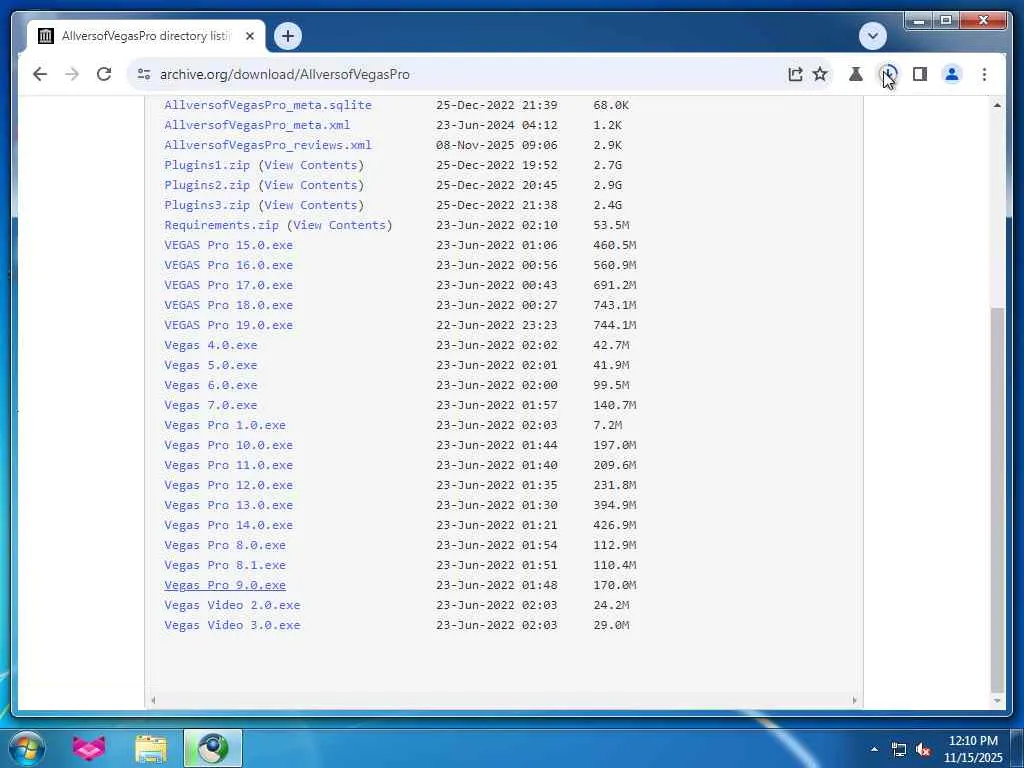Screen dimensions: 1024x768
Task: Click the forward navigation arrow
Action: tap(72, 74)
